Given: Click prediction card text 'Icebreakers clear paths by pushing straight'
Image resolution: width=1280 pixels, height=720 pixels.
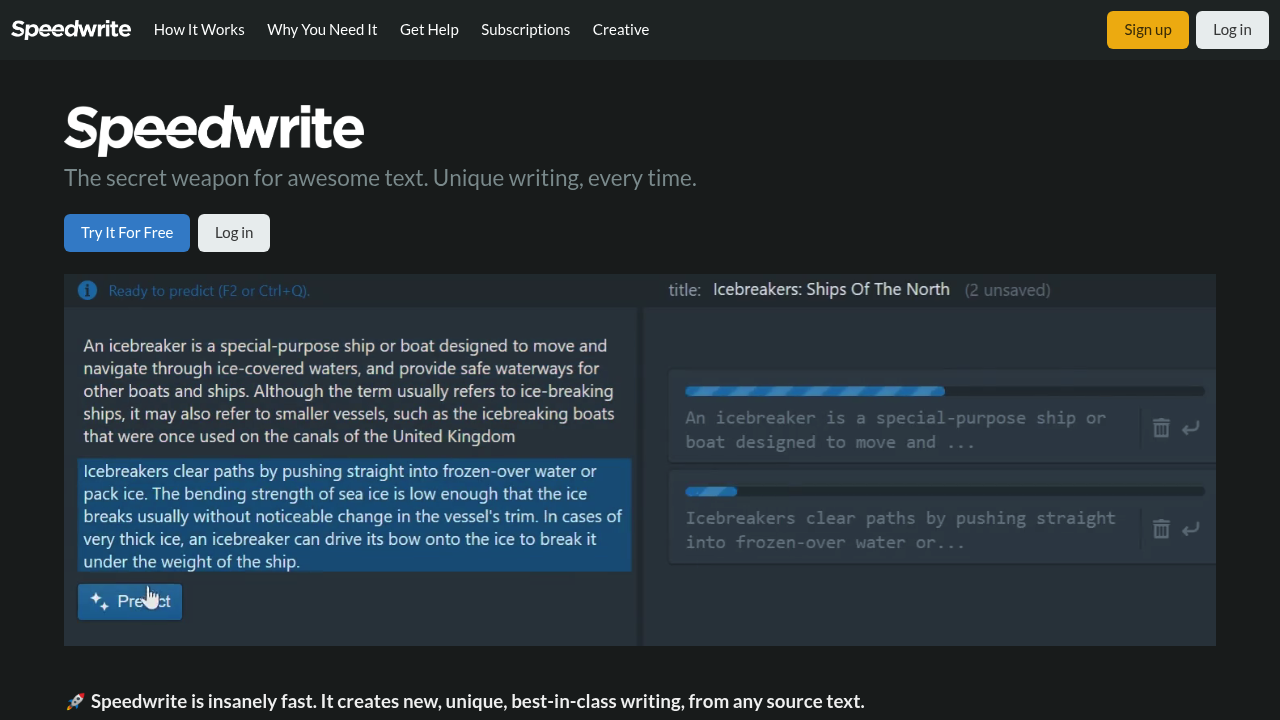Looking at the screenshot, I should pyautogui.click(x=900, y=530).
